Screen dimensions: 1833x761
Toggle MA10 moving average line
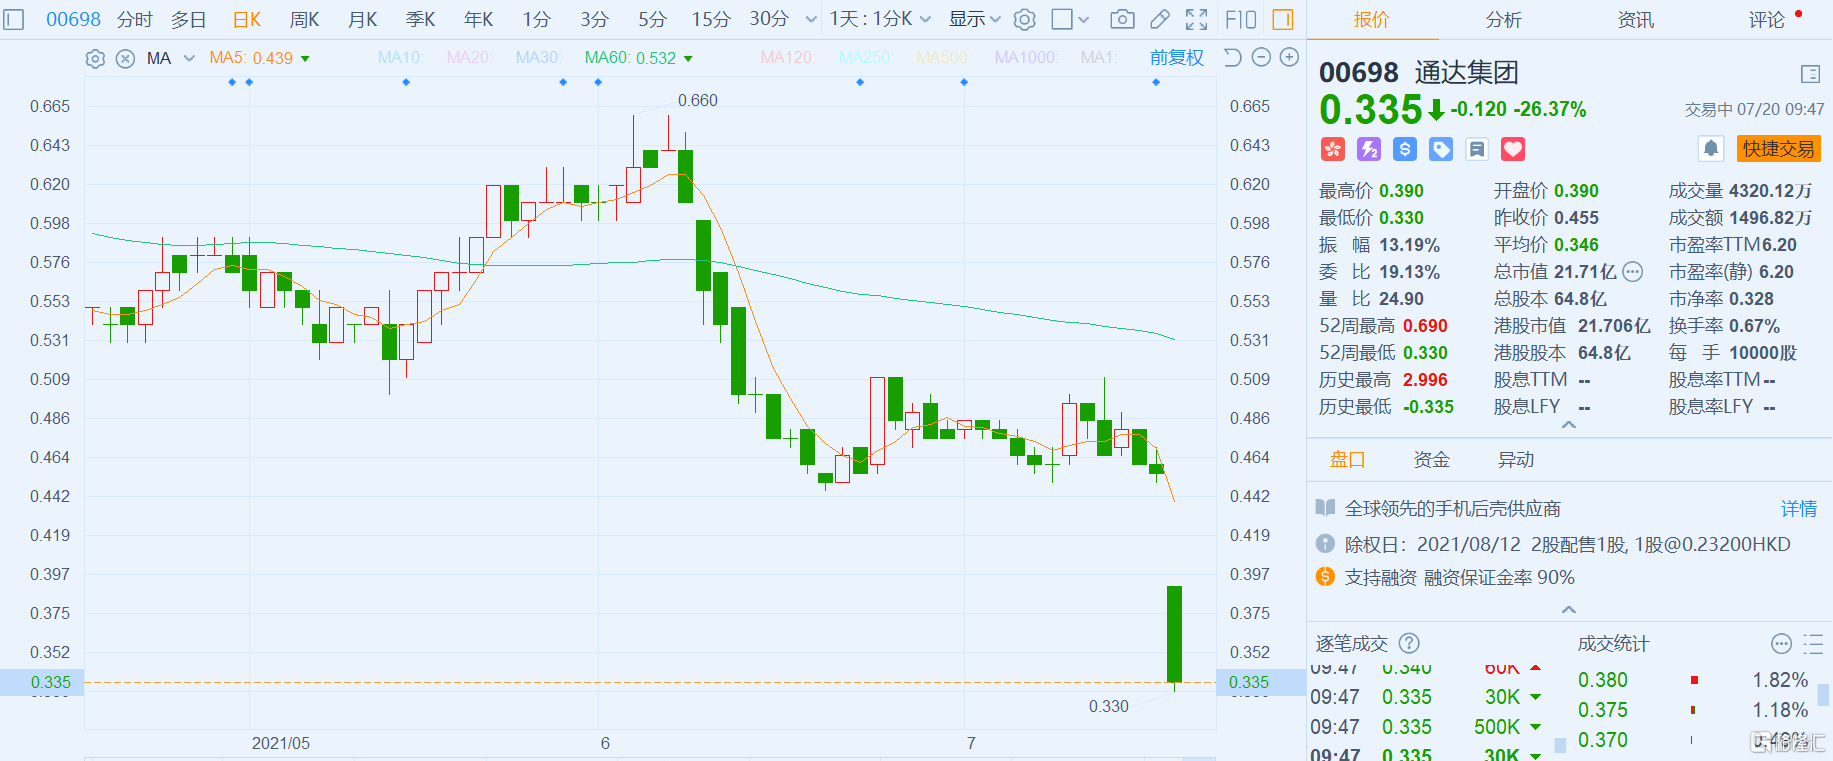coord(400,58)
